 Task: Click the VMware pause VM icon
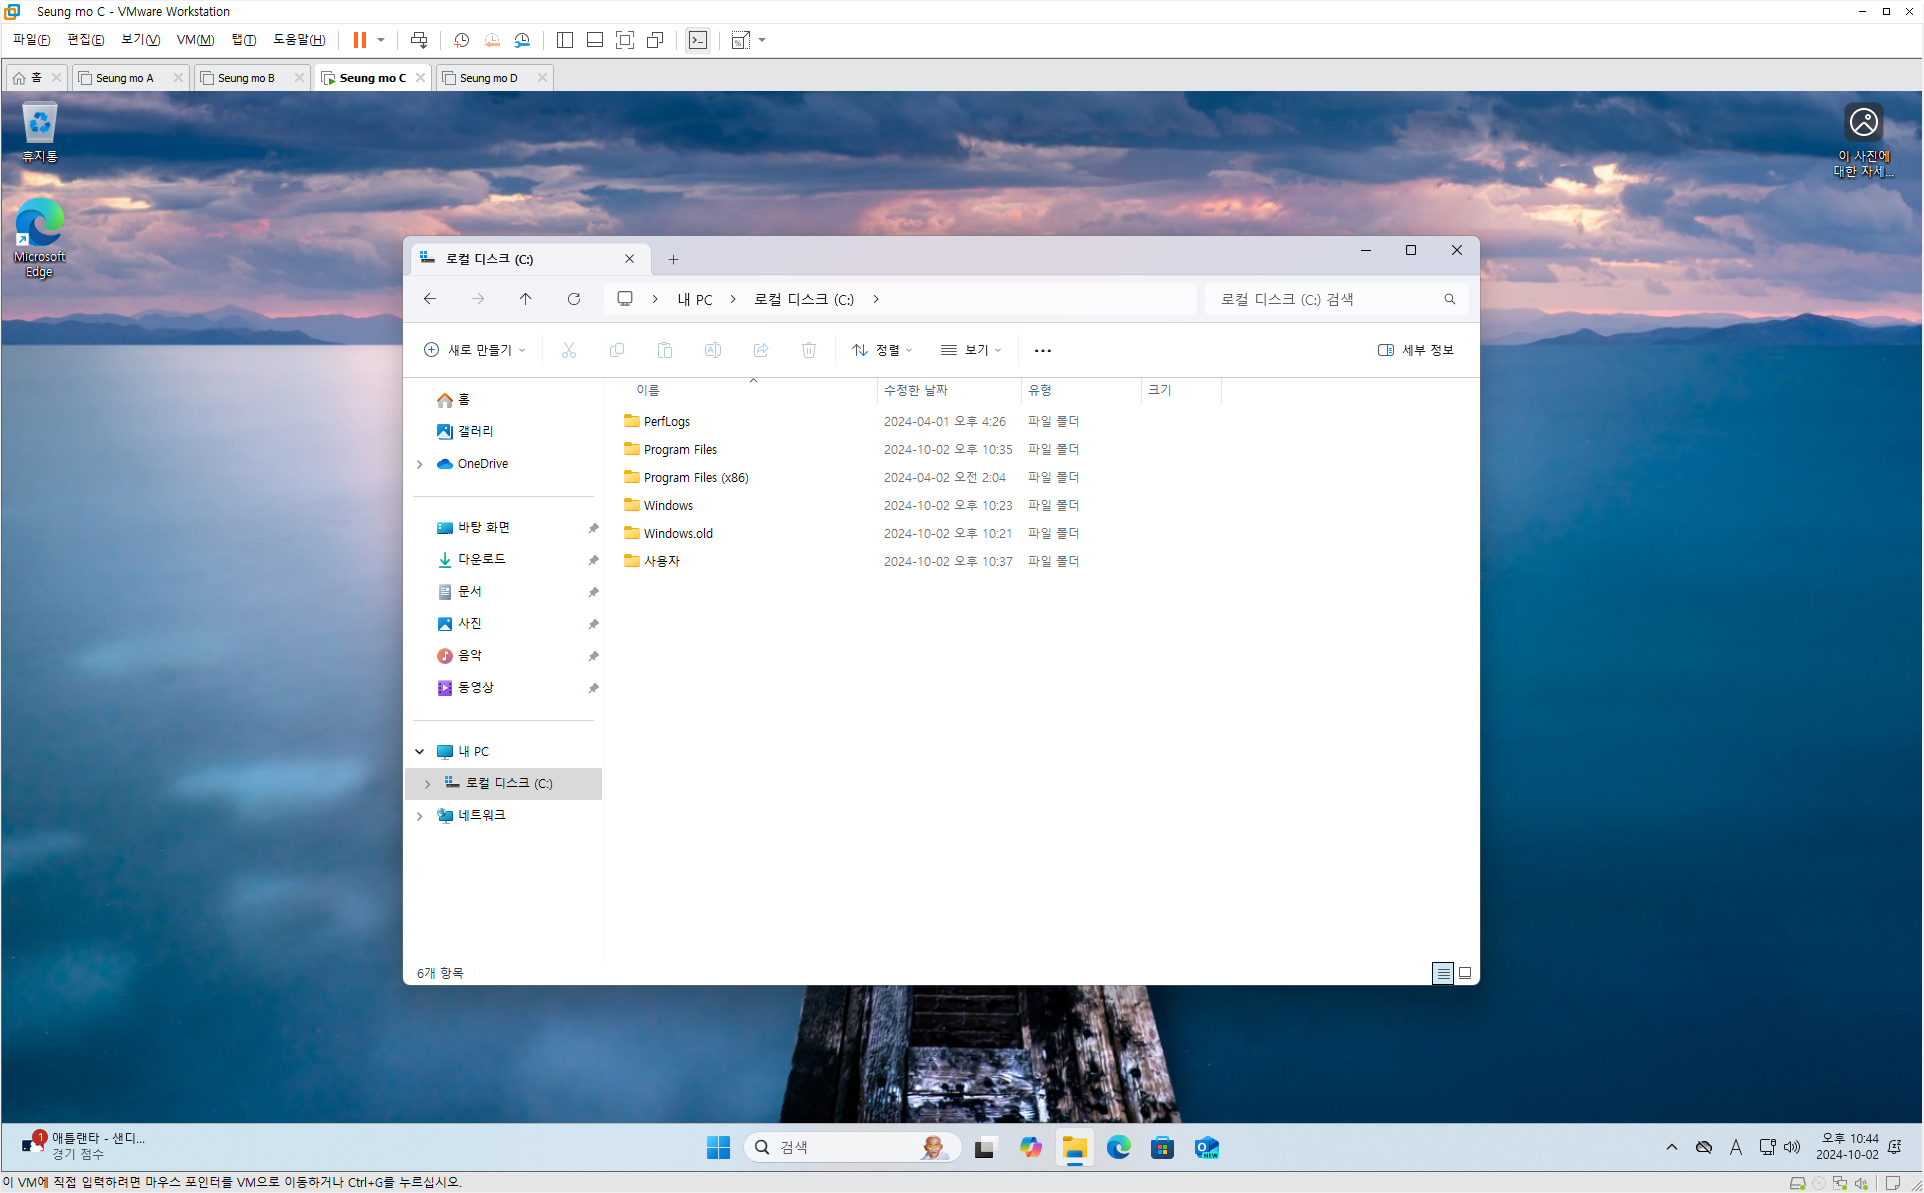pos(359,40)
